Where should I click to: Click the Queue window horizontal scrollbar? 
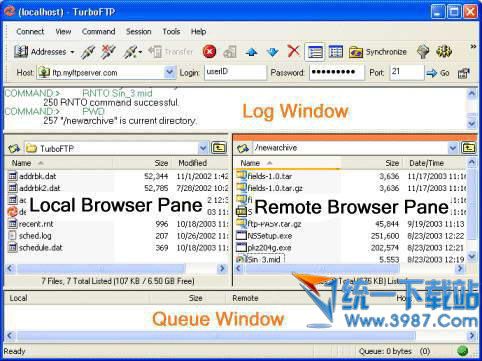coord(241,335)
